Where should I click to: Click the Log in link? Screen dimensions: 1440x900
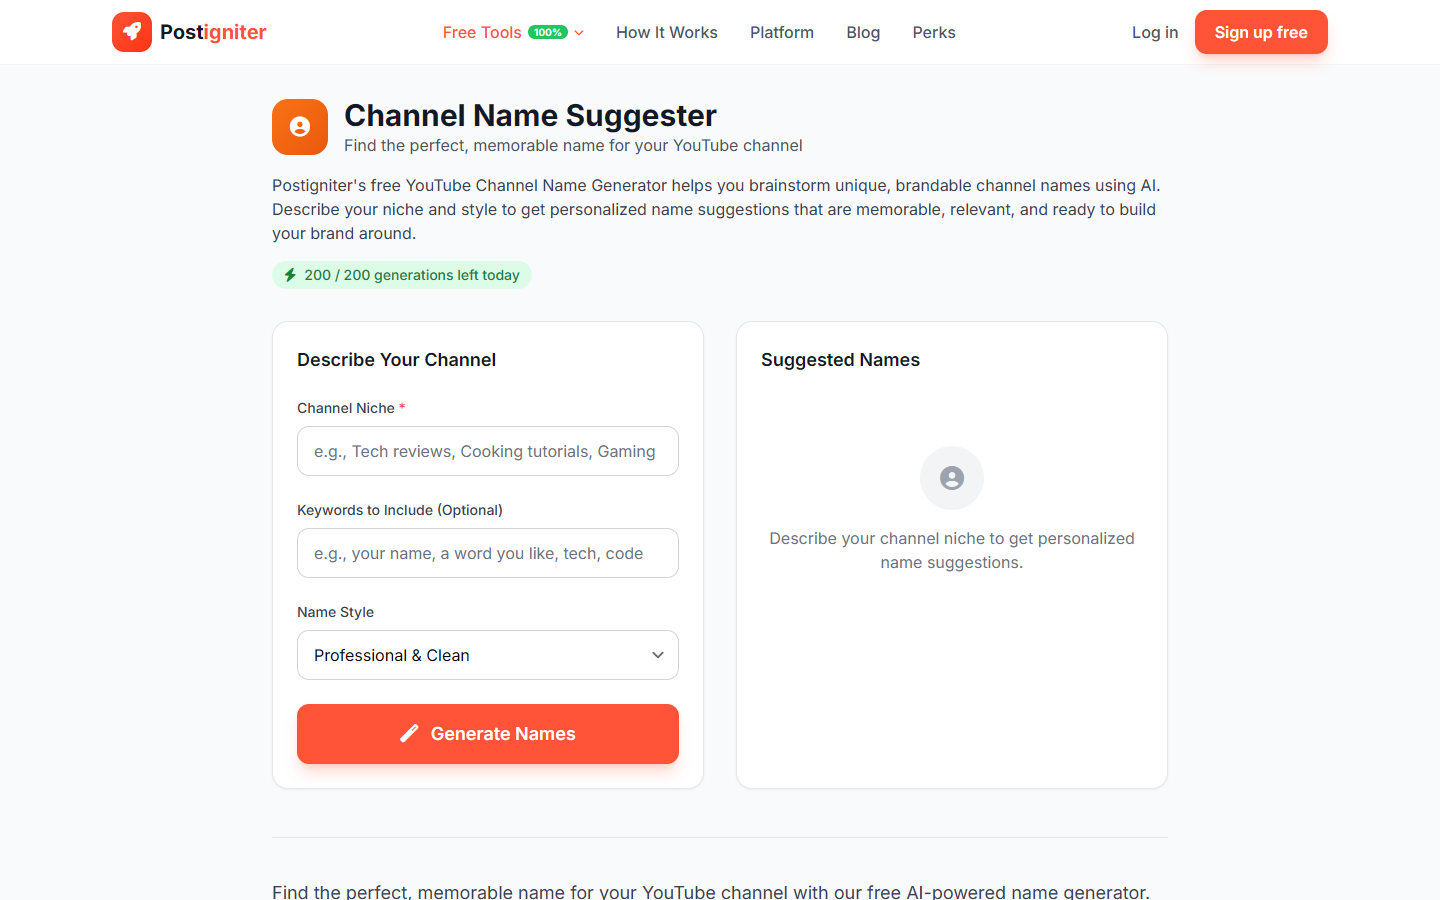1155,32
